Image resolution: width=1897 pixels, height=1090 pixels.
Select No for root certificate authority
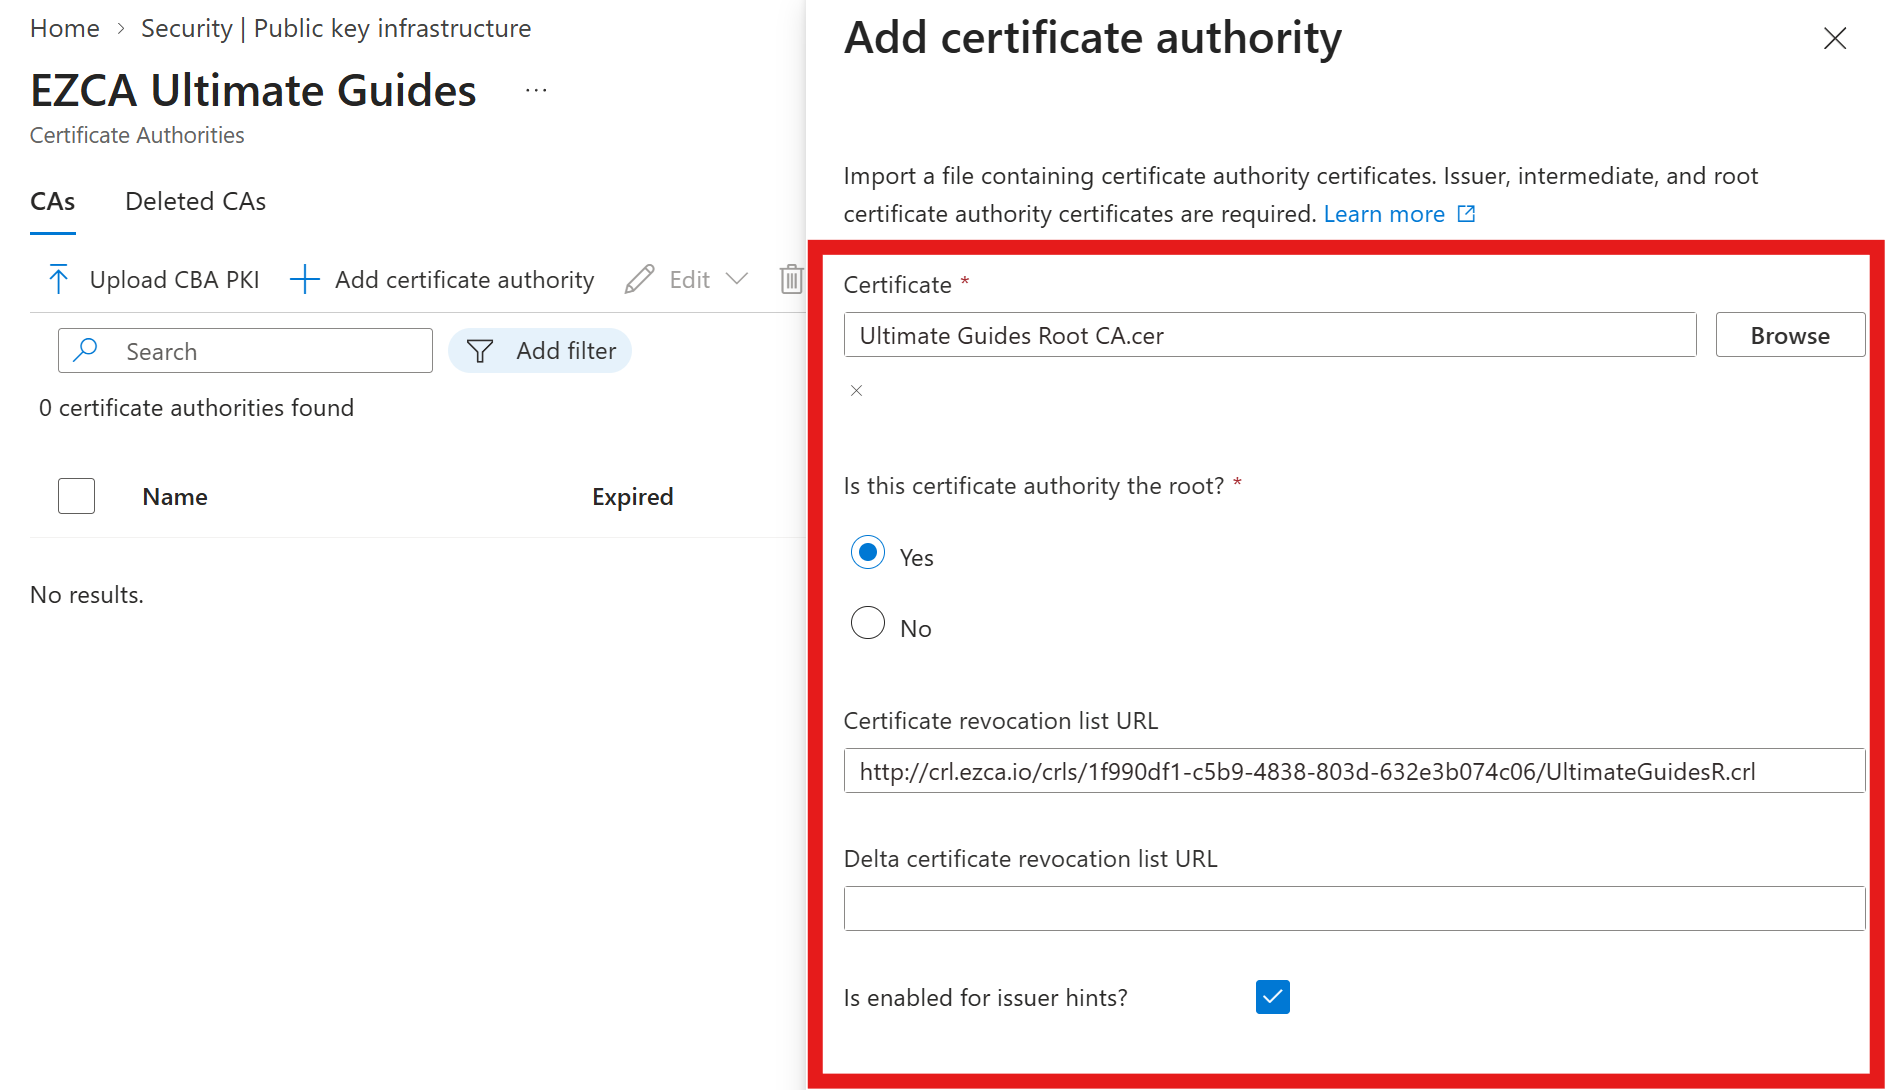867,623
